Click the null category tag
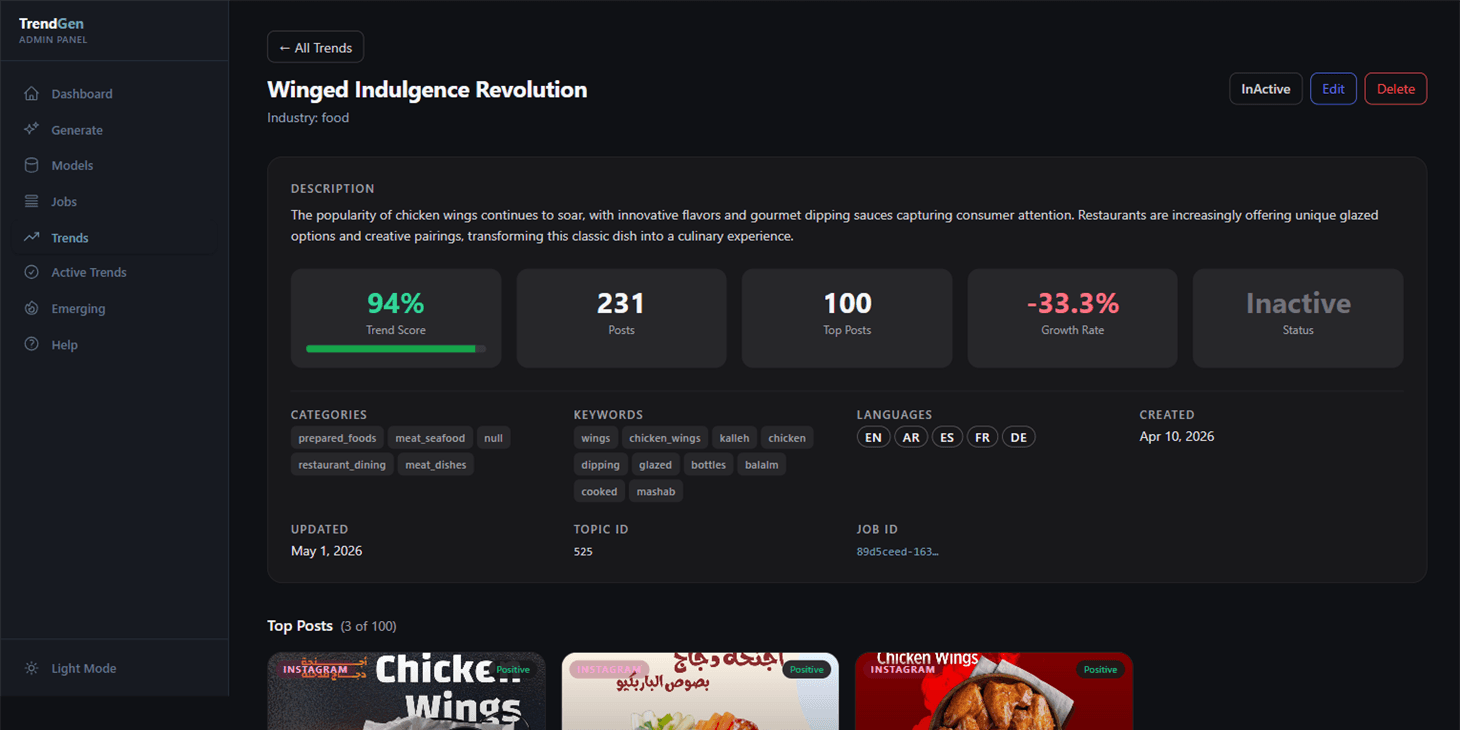The image size is (1460, 730). pyautogui.click(x=493, y=438)
